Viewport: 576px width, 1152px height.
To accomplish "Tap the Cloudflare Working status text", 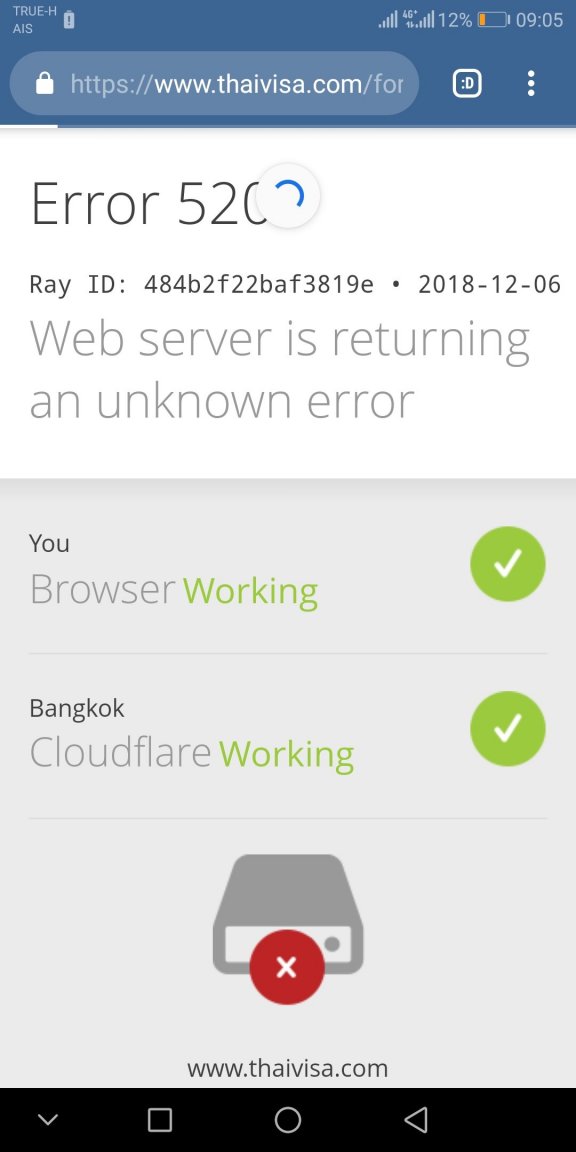I will coord(192,755).
